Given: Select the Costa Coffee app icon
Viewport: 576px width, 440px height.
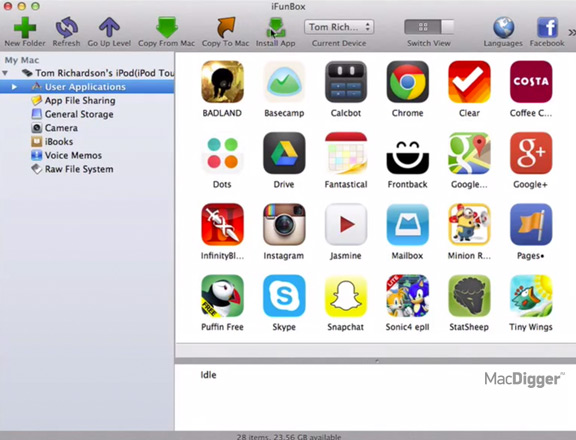Looking at the screenshot, I should (x=531, y=82).
